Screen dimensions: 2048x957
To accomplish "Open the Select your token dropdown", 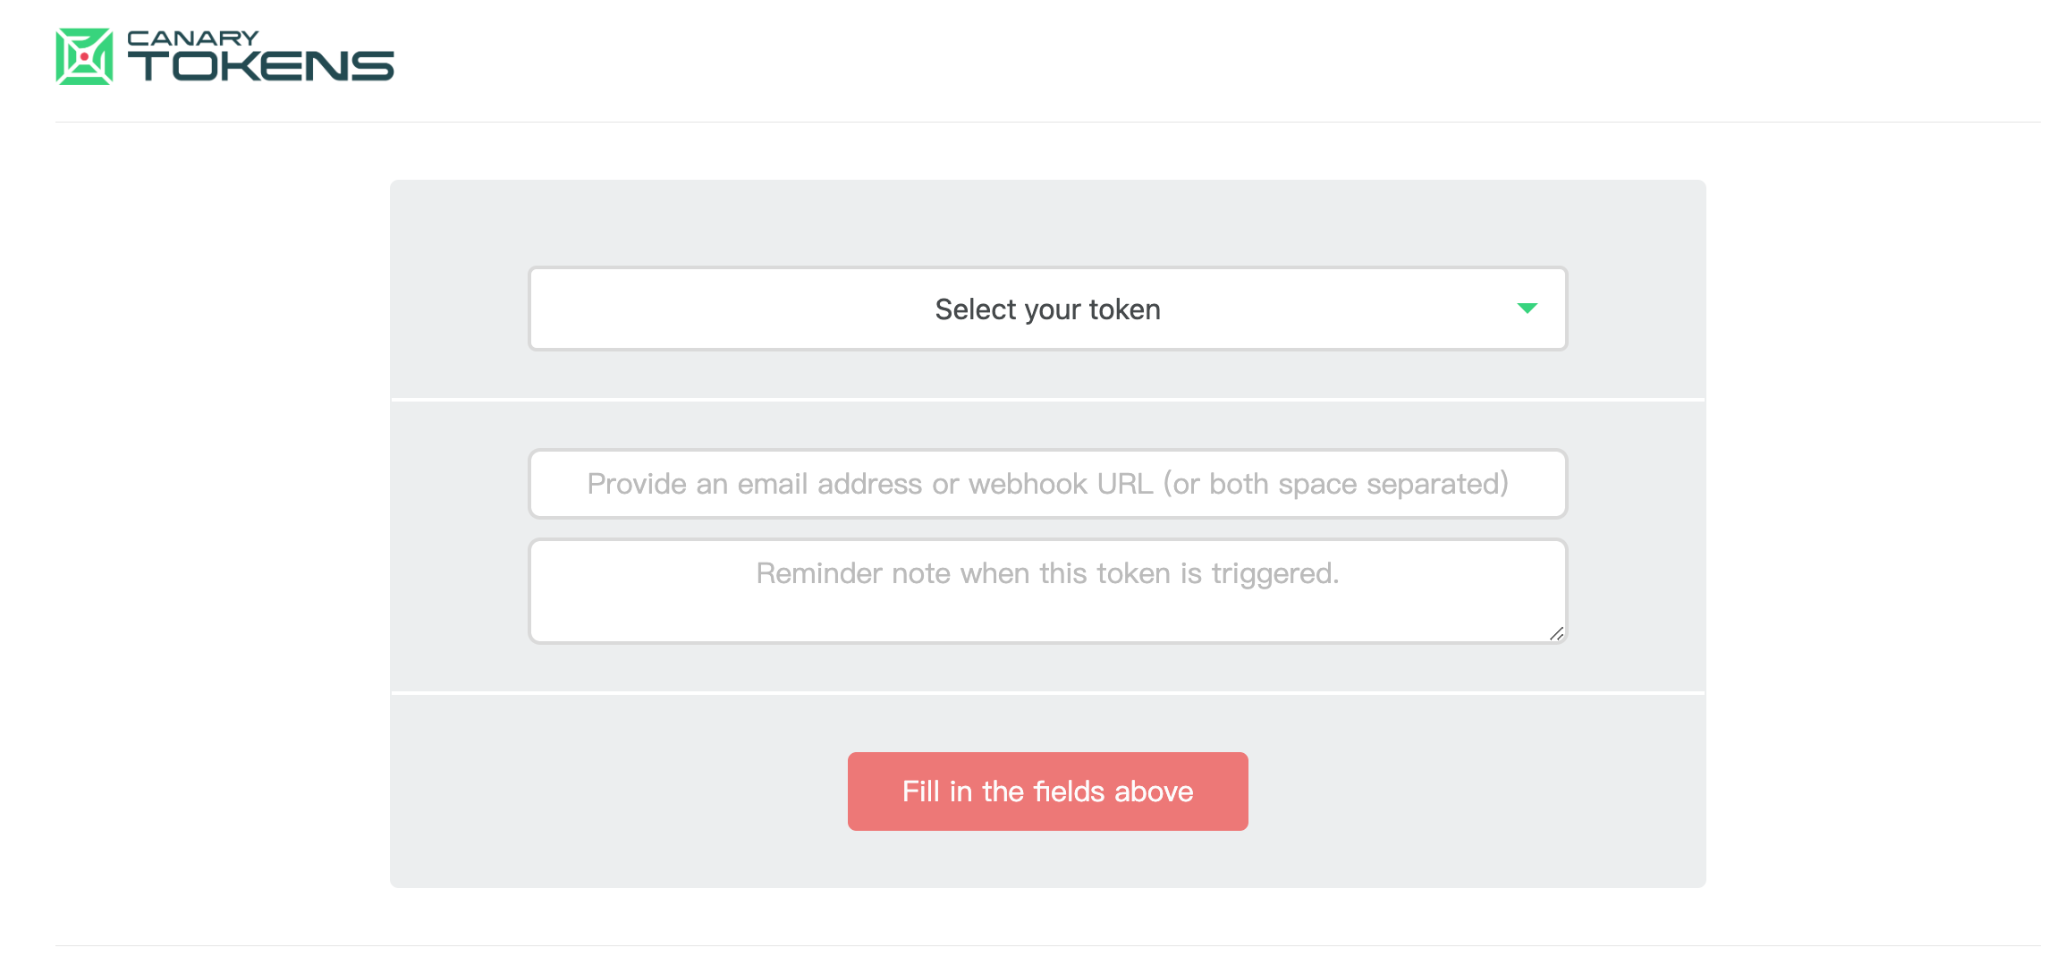I will pyautogui.click(x=1047, y=309).
